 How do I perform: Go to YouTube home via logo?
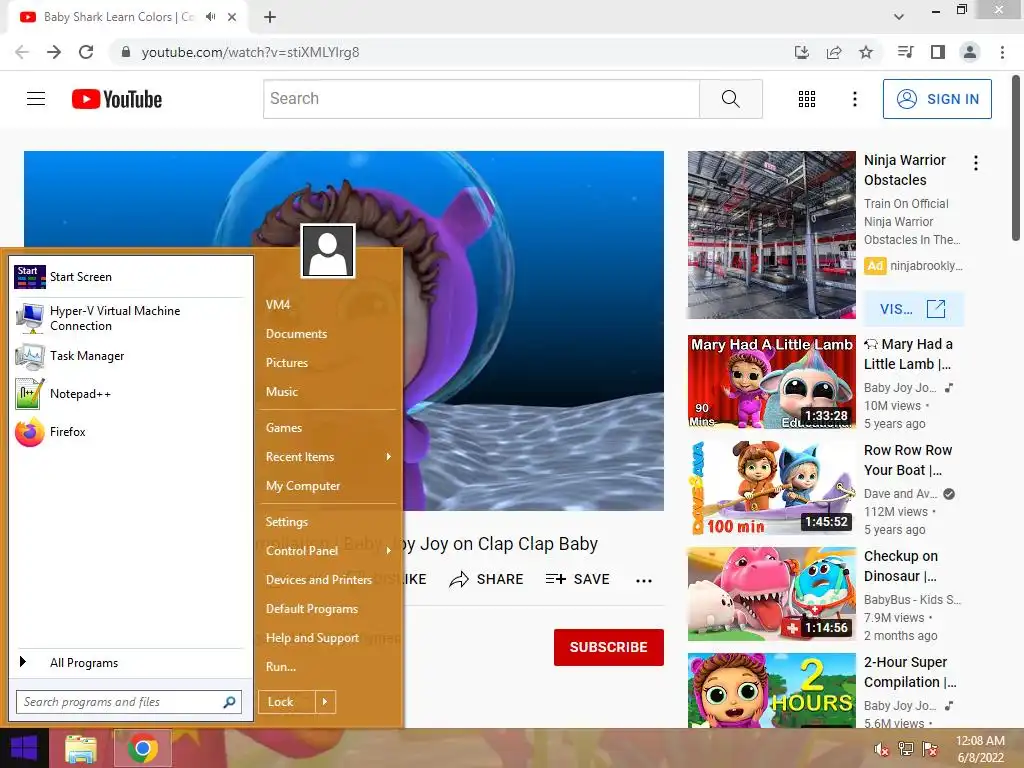(x=117, y=99)
